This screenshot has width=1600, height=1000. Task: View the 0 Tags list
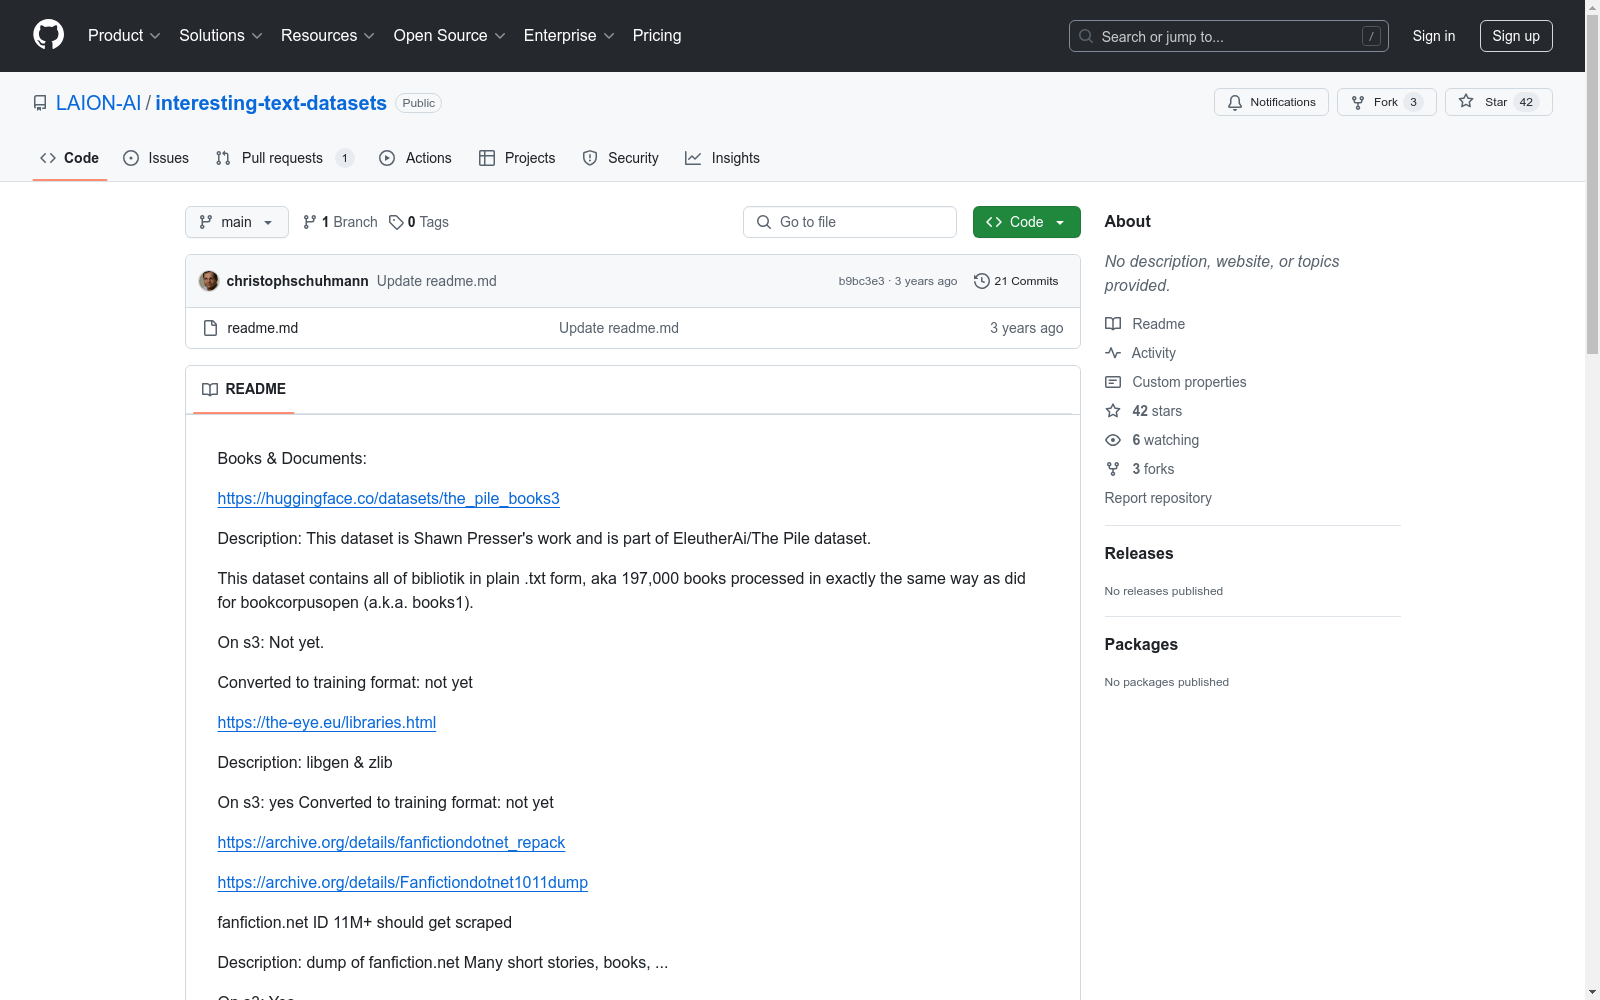point(419,222)
